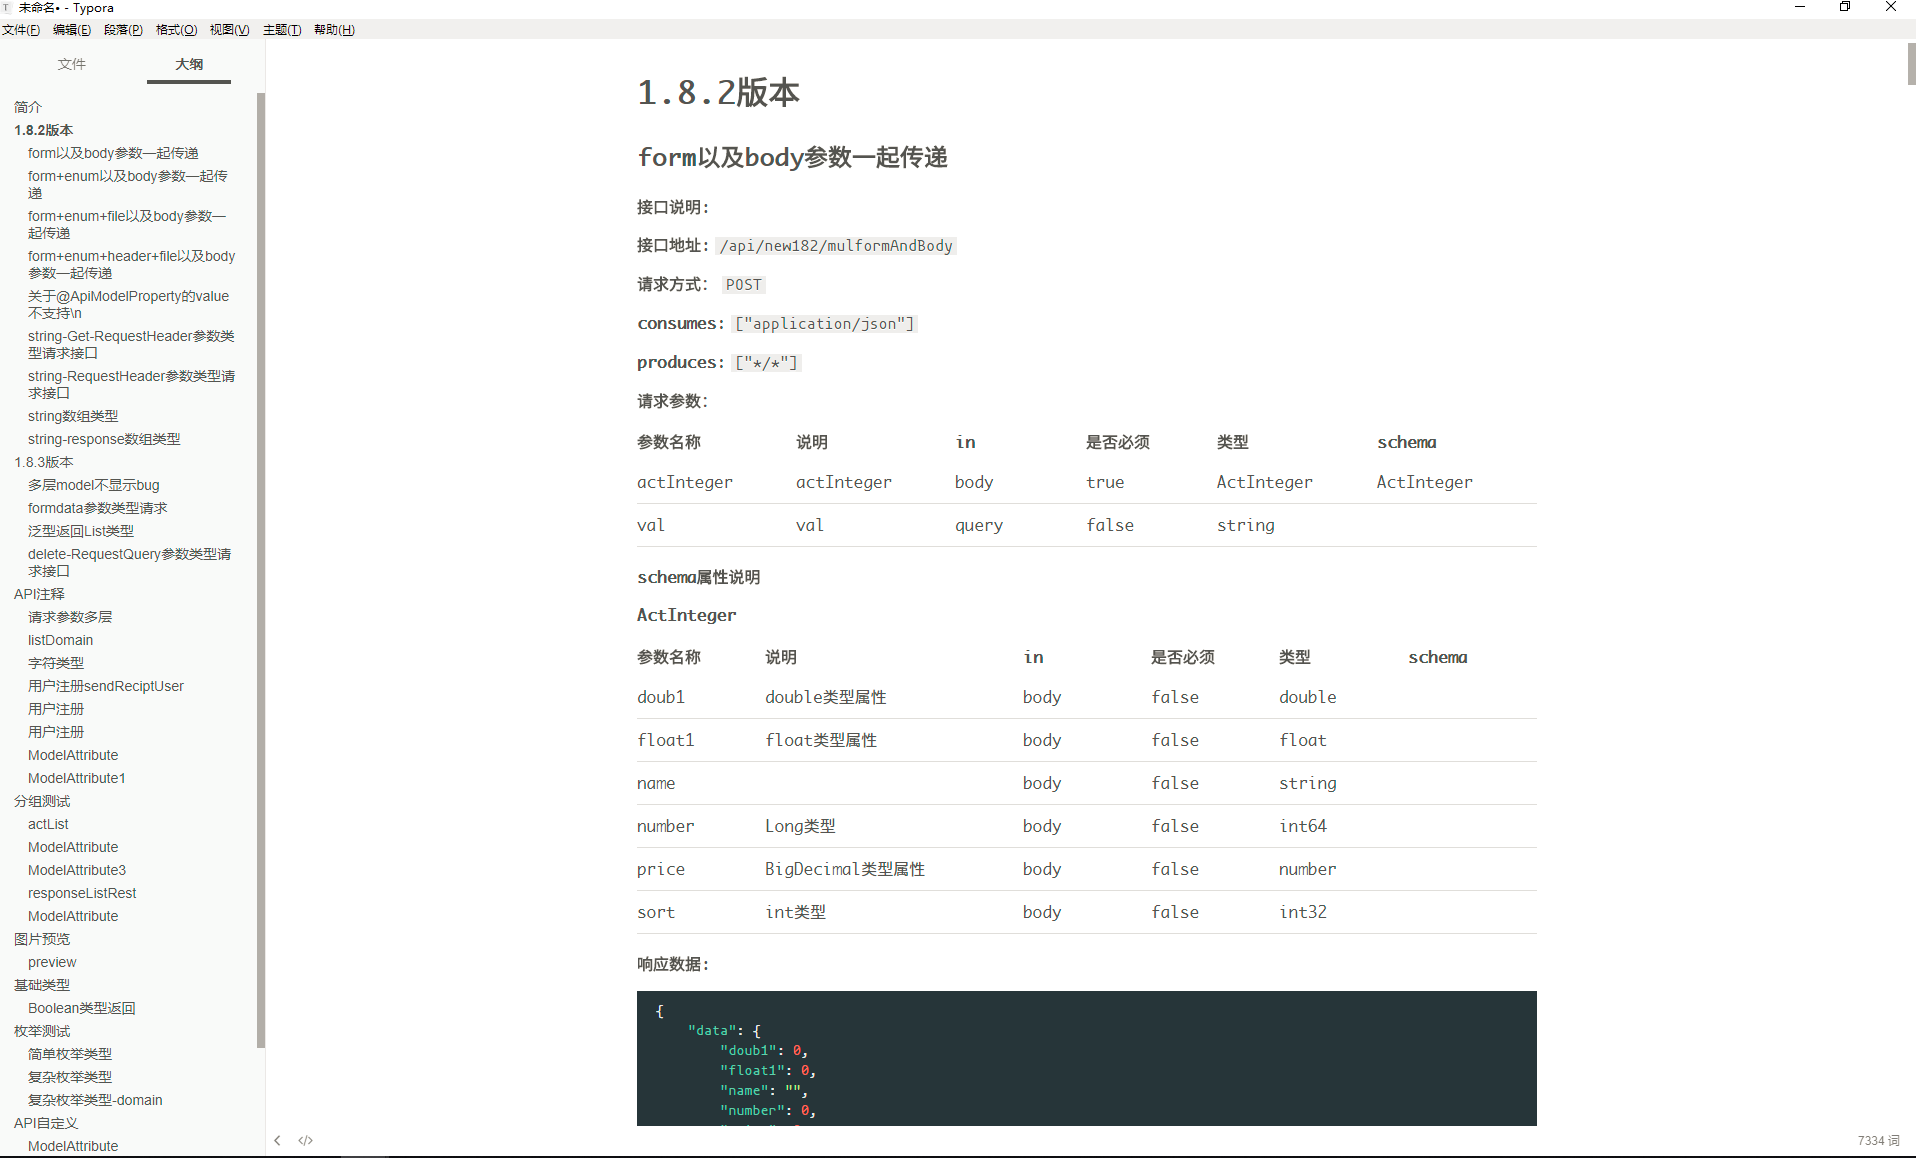Go to Boolean类型返回 outline item
The height and width of the screenshot is (1158, 1916).
coord(82,1008)
